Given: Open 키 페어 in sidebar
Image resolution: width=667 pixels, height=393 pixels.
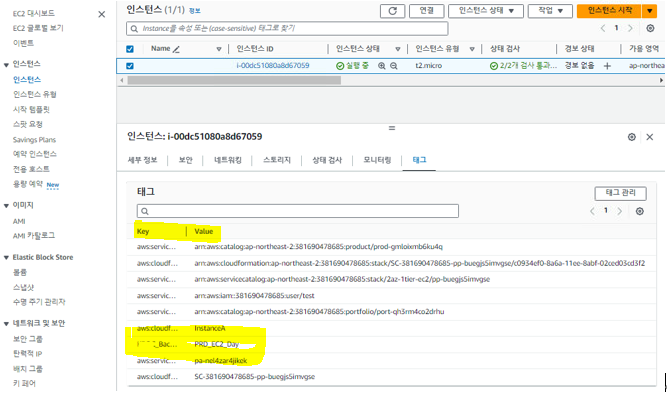Looking at the screenshot, I should (x=24, y=384).
